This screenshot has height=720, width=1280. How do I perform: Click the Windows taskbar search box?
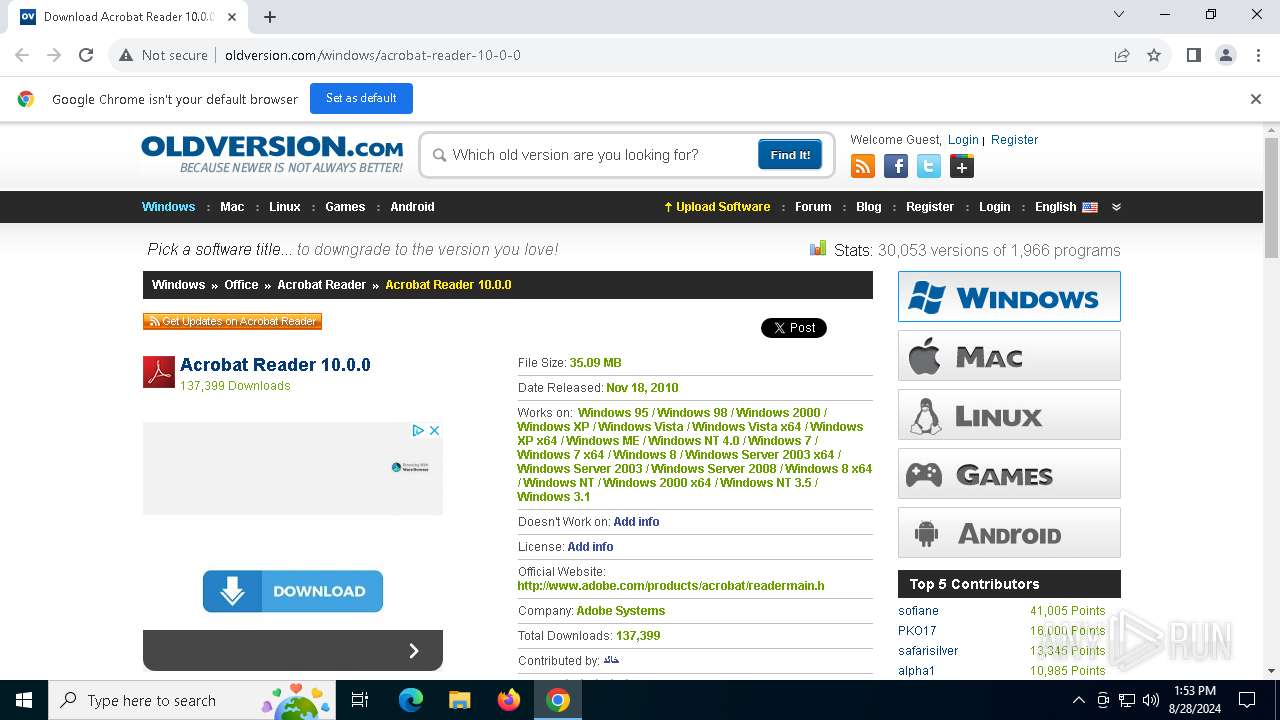pyautogui.click(x=190, y=700)
